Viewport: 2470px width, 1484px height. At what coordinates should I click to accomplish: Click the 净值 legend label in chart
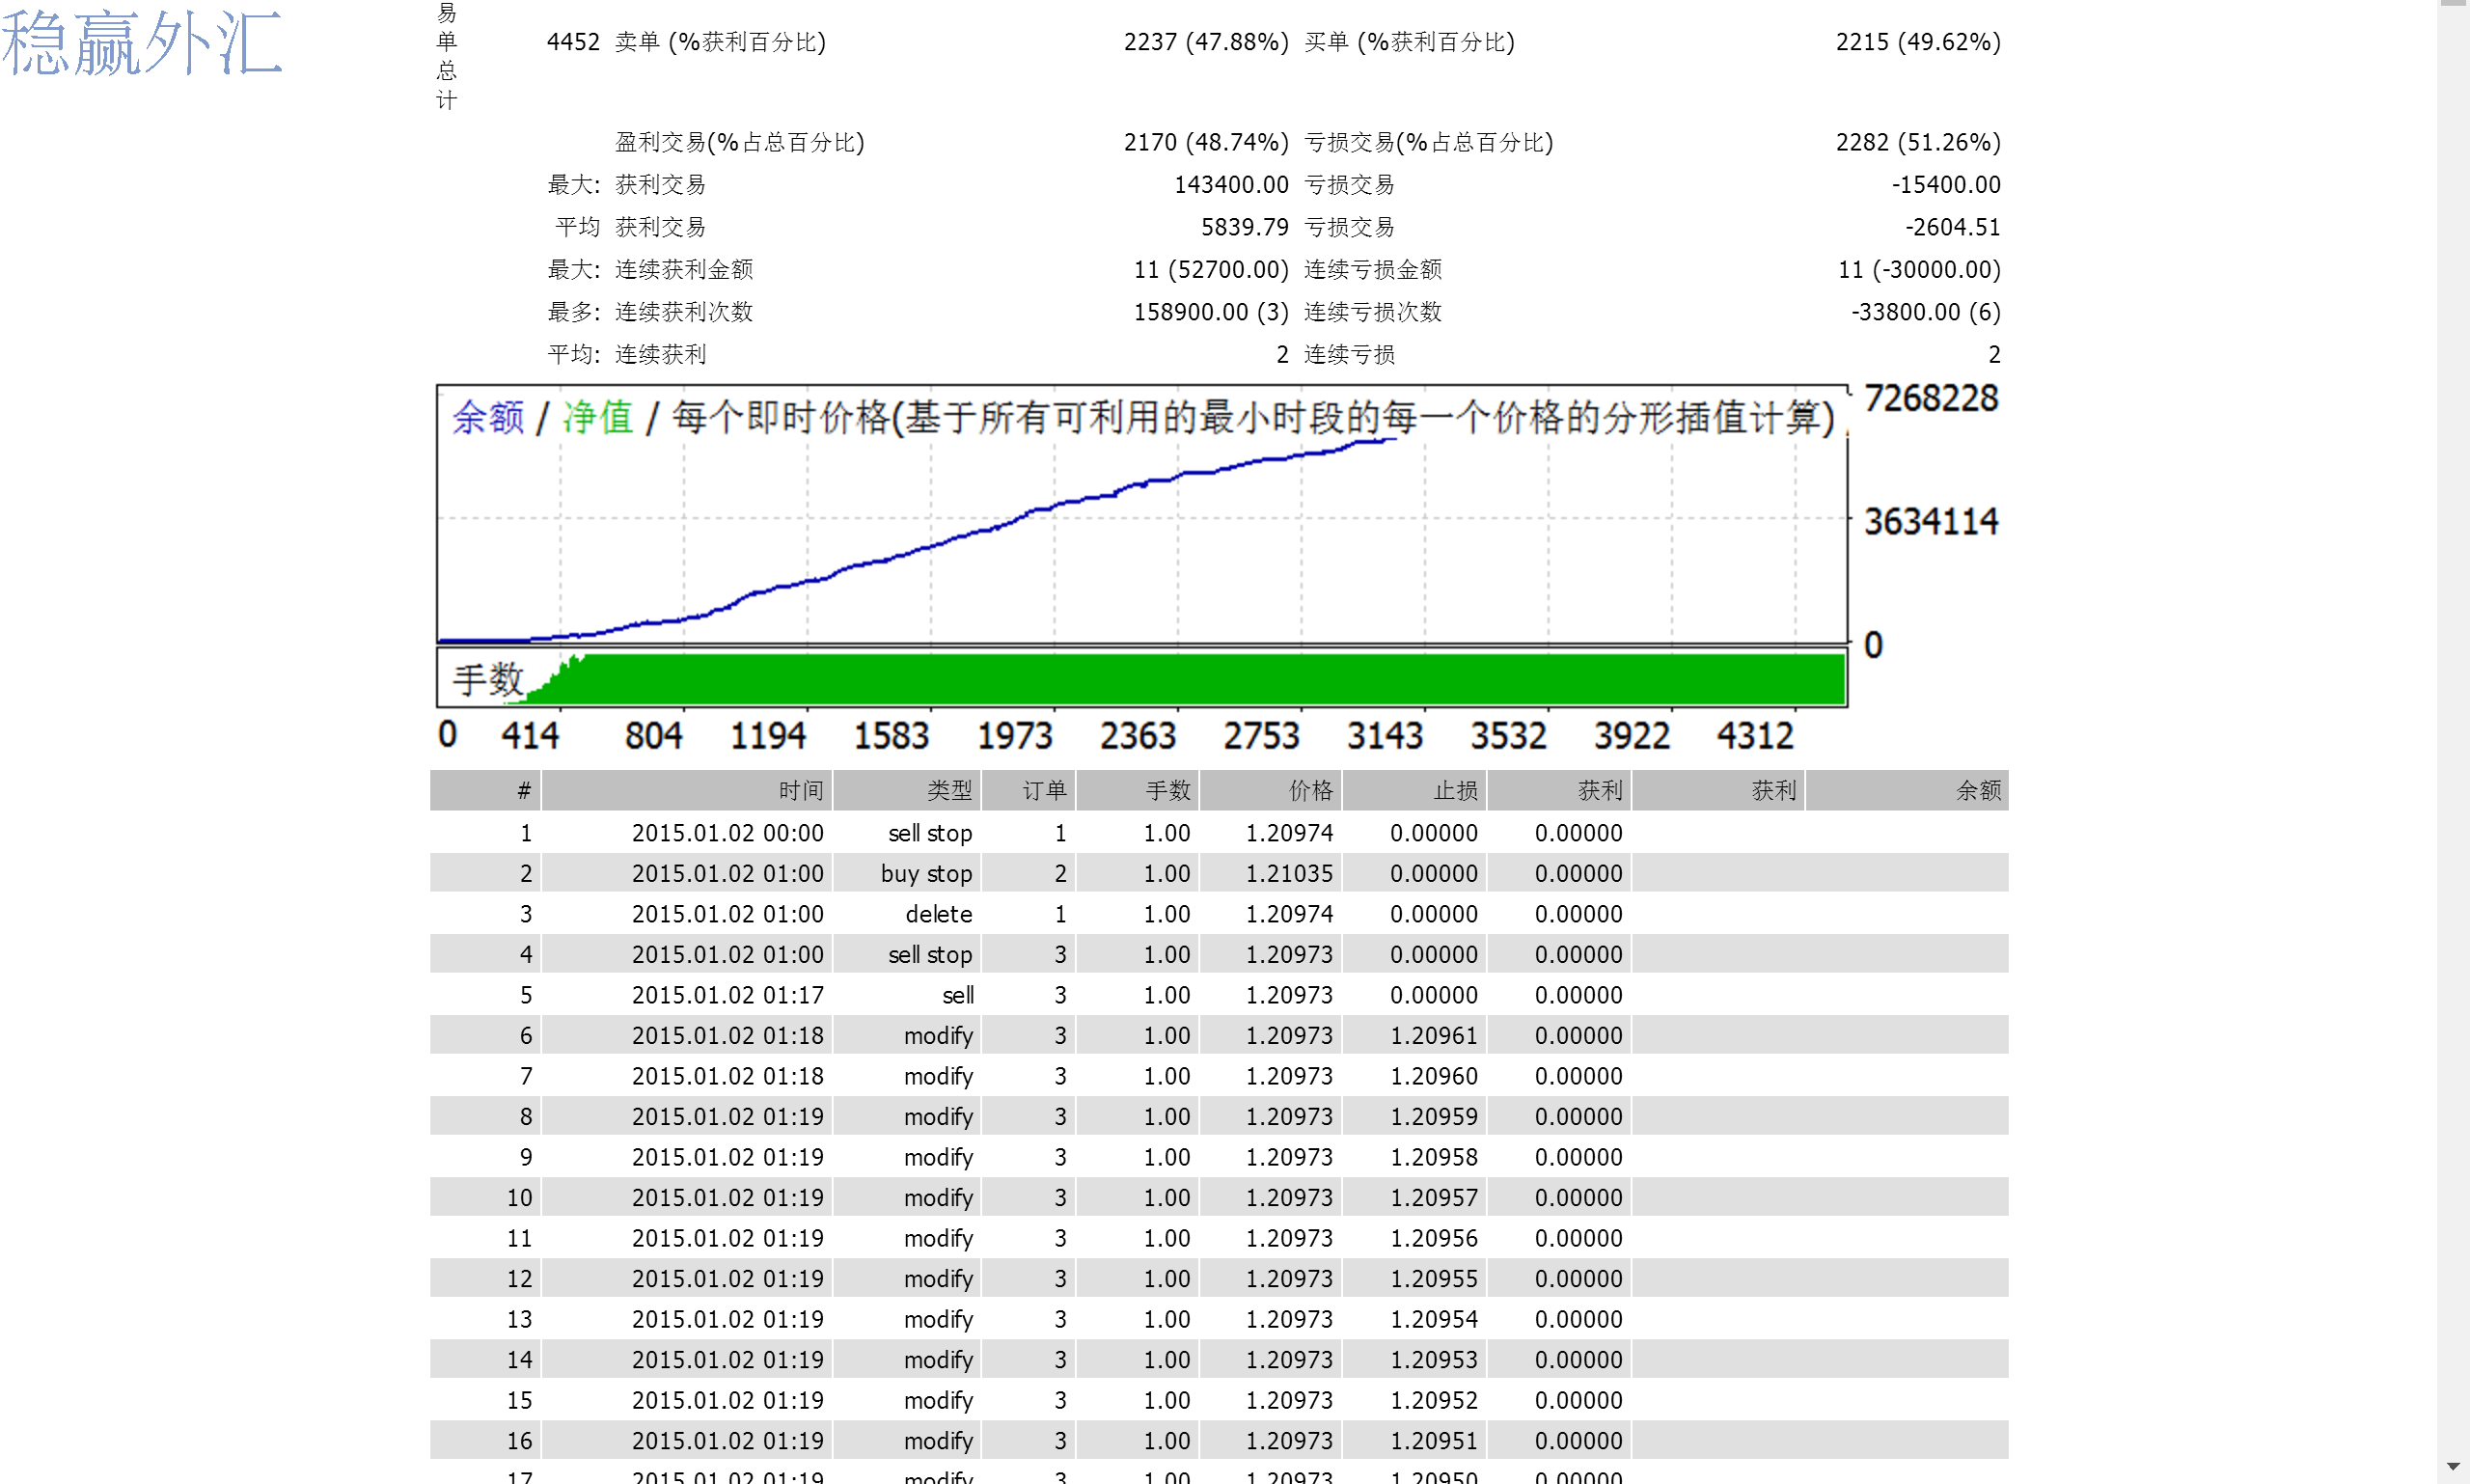click(x=597, y=417)
